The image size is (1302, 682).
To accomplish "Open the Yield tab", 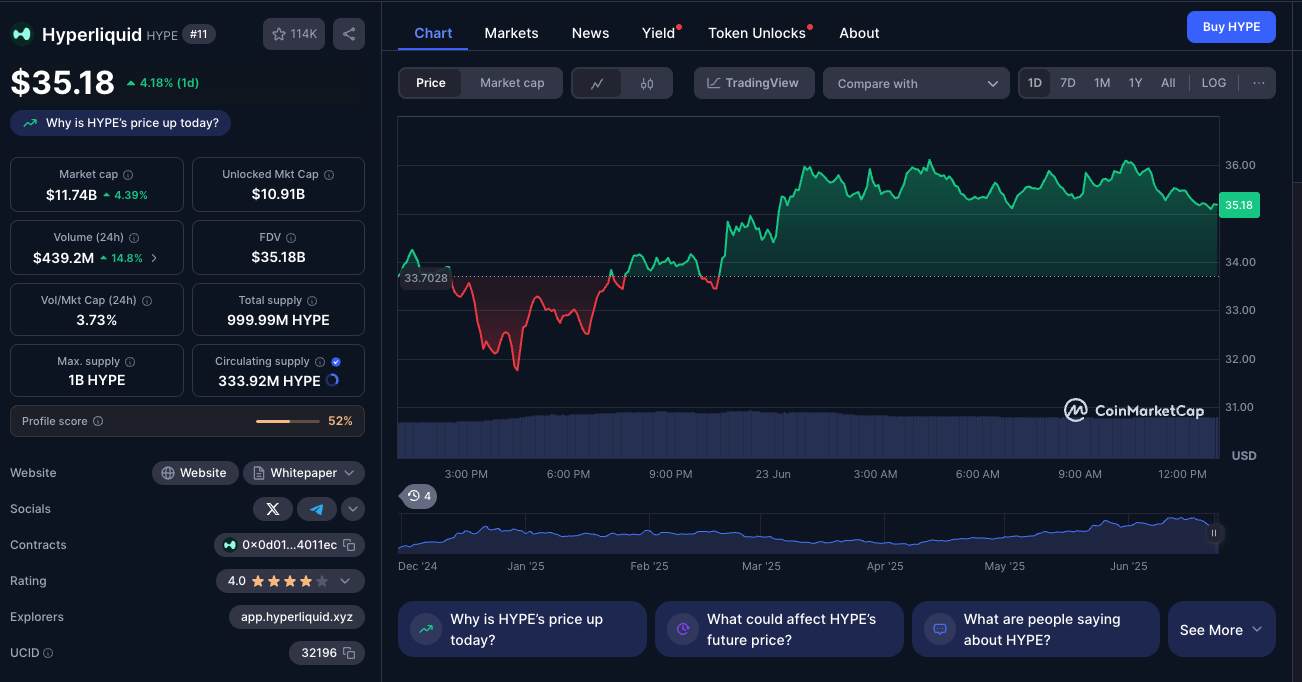I will tap(658, 33).
